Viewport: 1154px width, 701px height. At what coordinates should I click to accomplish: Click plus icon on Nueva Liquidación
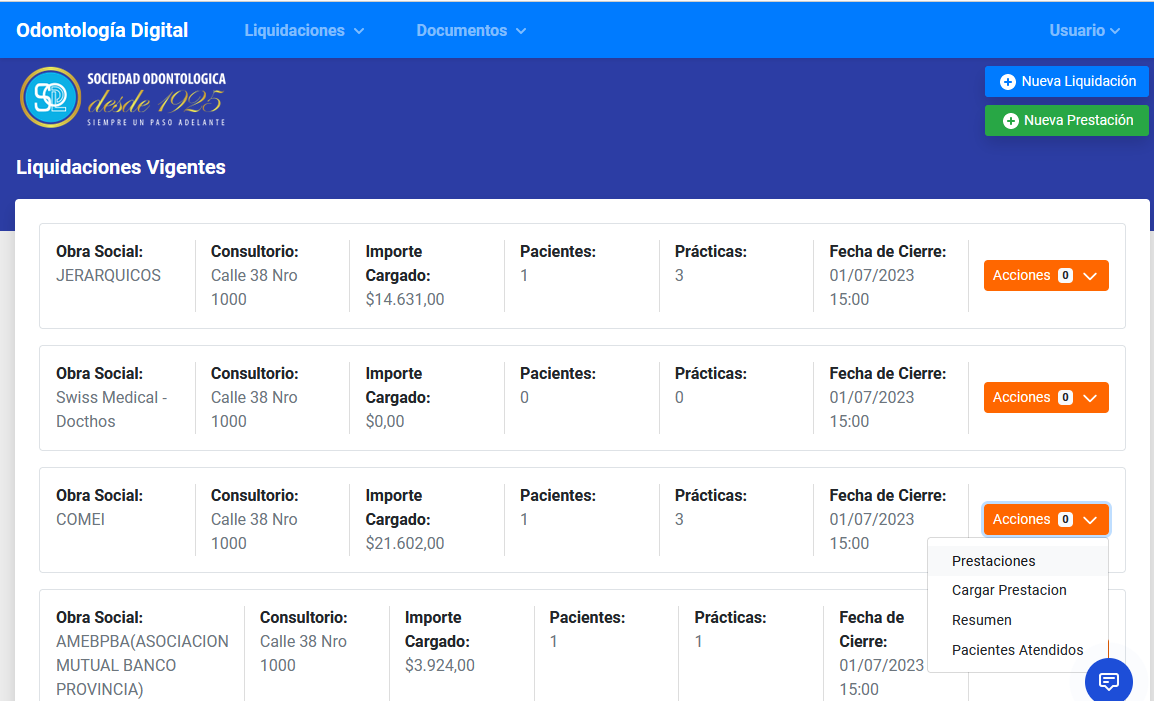pyautogui.click(x=1008, y=82)
